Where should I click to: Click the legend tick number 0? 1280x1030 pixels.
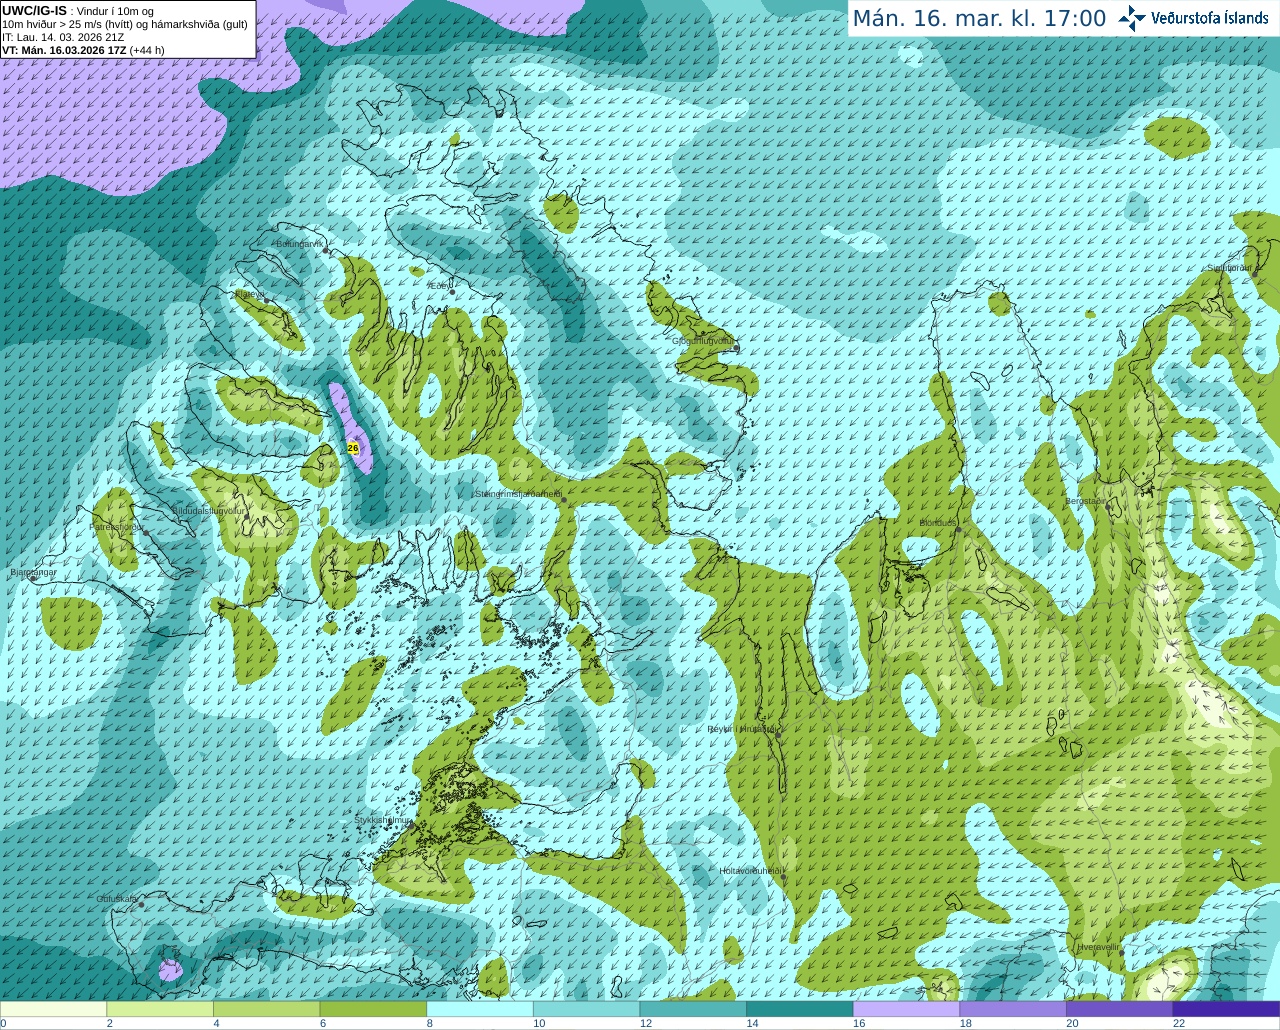[3, 1023]
